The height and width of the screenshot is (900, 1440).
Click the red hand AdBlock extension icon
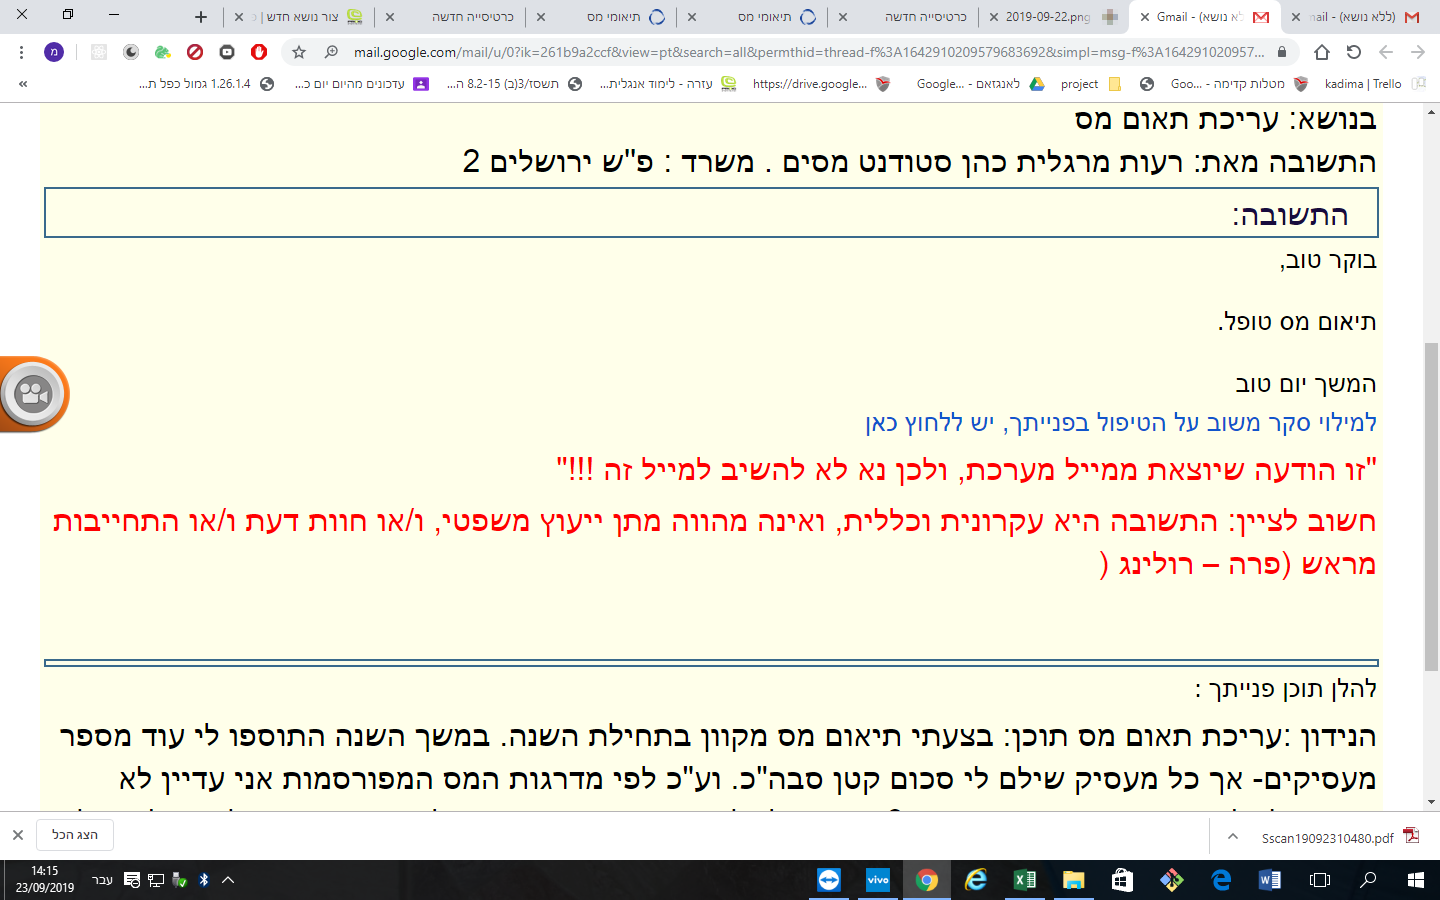[259, 50]
